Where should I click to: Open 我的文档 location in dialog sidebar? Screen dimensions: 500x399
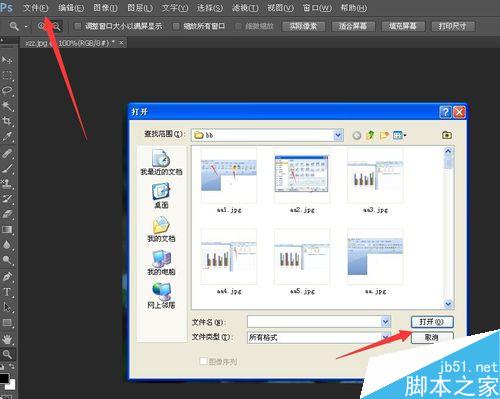point(161,229)
